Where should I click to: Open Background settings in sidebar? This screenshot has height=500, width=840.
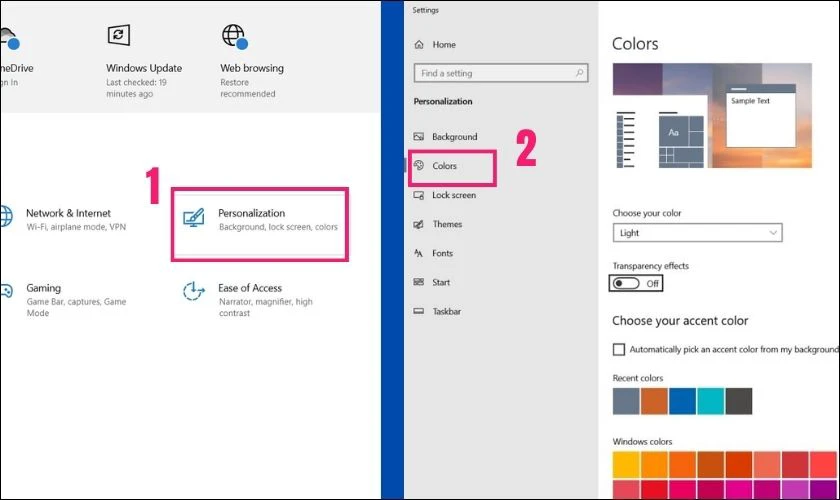pos(454,137)
